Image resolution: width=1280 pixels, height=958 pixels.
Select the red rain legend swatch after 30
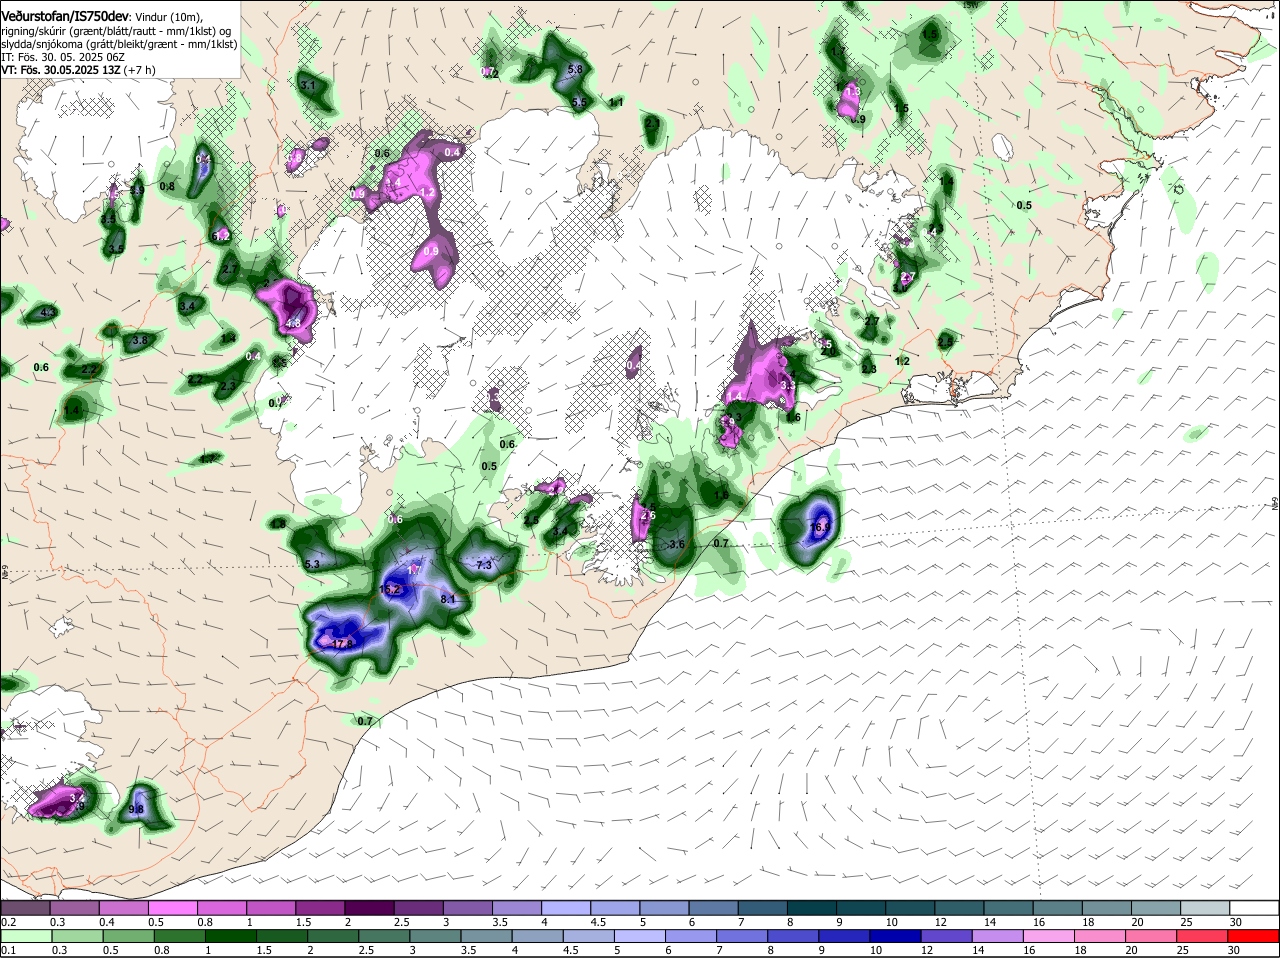coord(1253,936)
